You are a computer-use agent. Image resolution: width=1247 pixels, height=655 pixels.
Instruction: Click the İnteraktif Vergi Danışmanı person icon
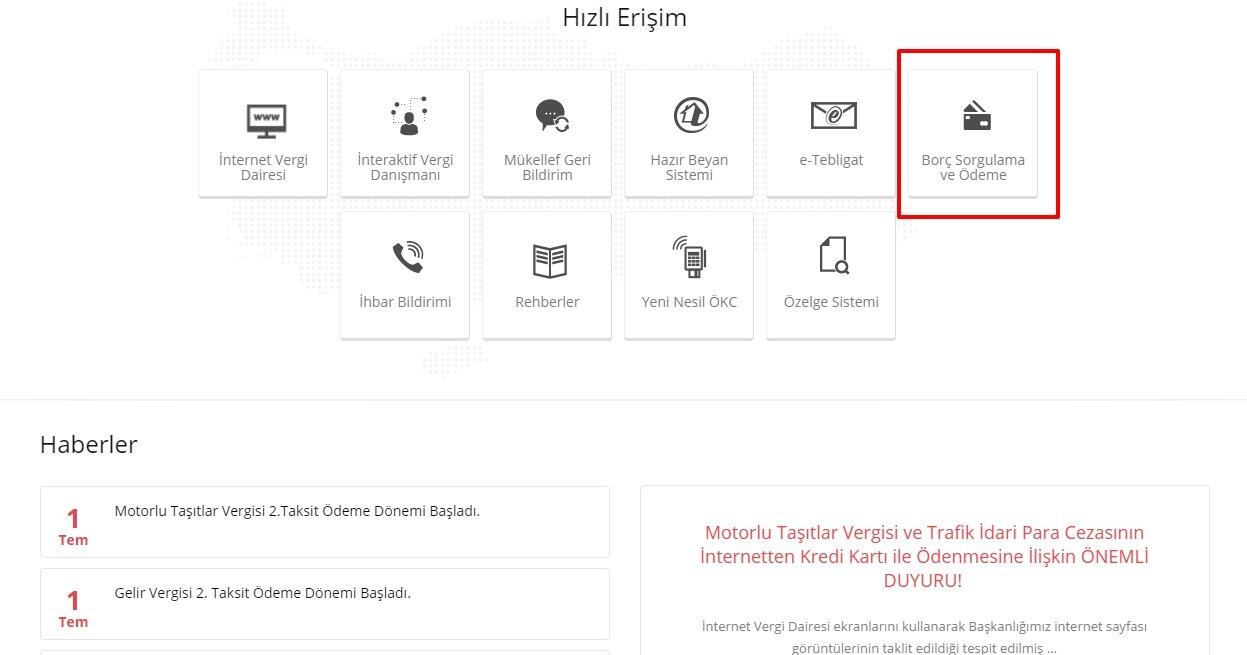(x=406, y=117)
